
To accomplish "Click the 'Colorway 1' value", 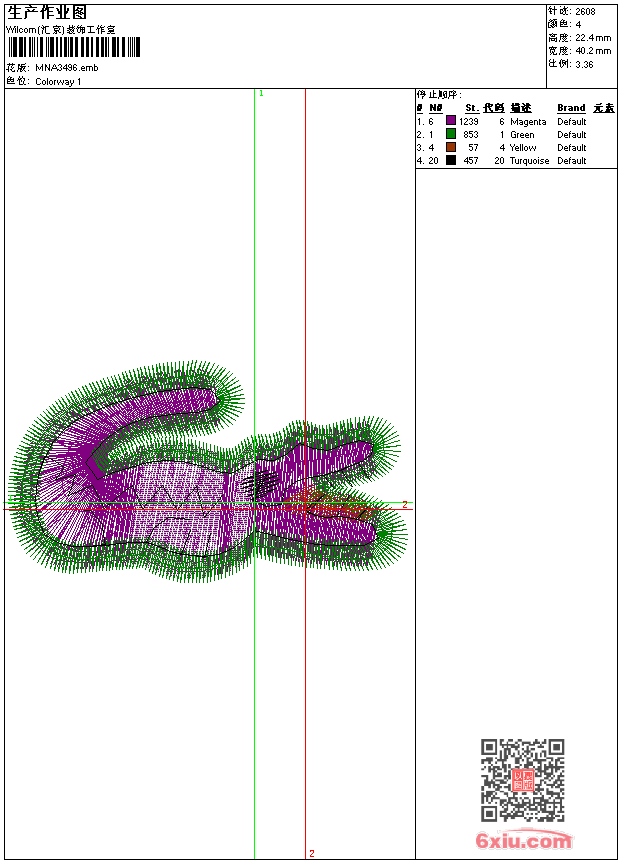I will 58,82.
